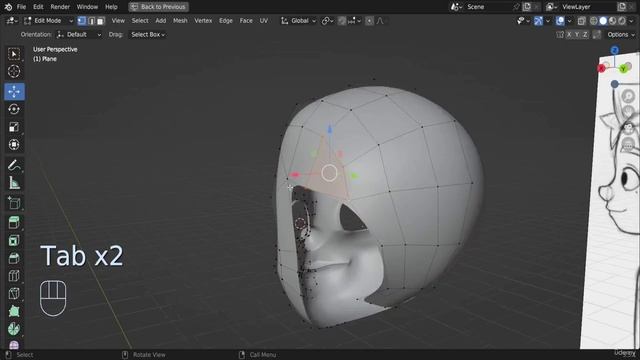Switch to vertex select mode
640x360 pixels.
tap(82, 21)
